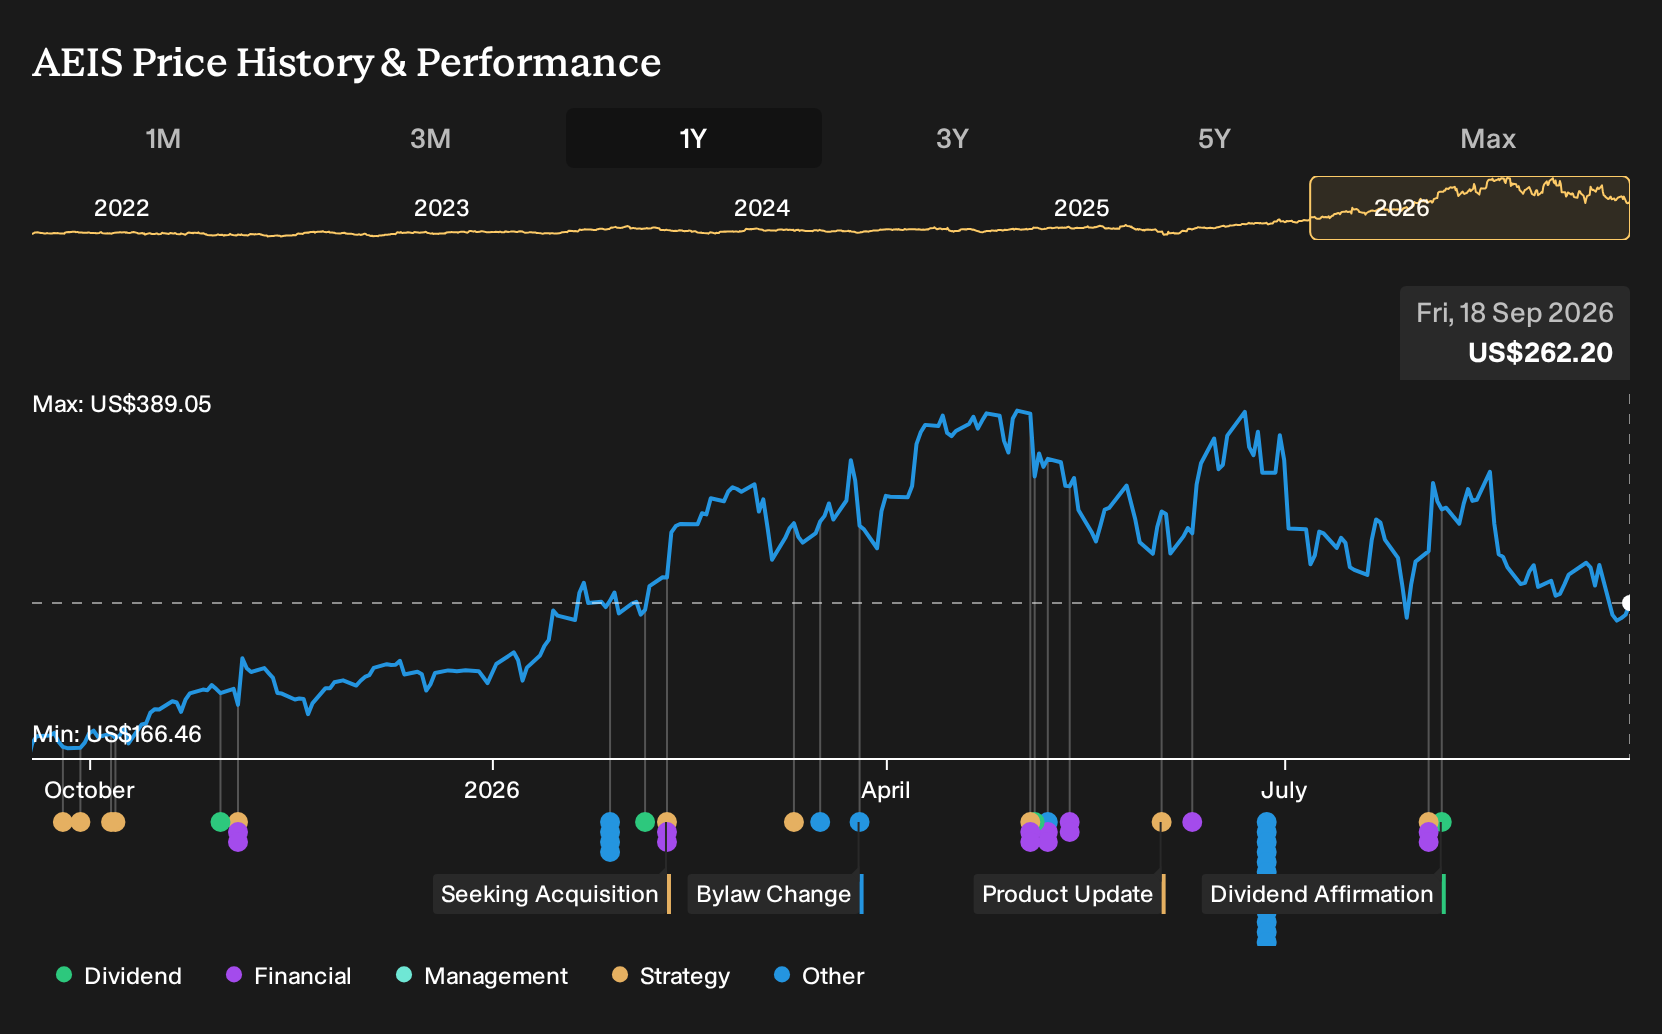Click the Fri, 18 Sep 2026 date
The width and height of the screenshot is (1662, 1034).
pos(1515,313)
